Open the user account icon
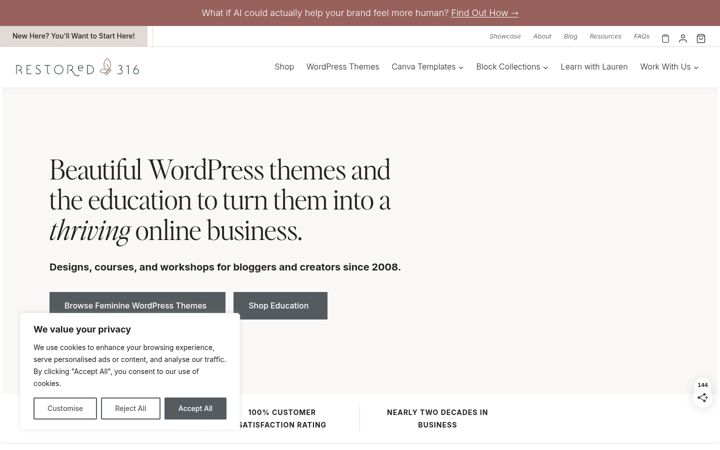The height and width of the screenshot is (450, 720). click(683, 39)
